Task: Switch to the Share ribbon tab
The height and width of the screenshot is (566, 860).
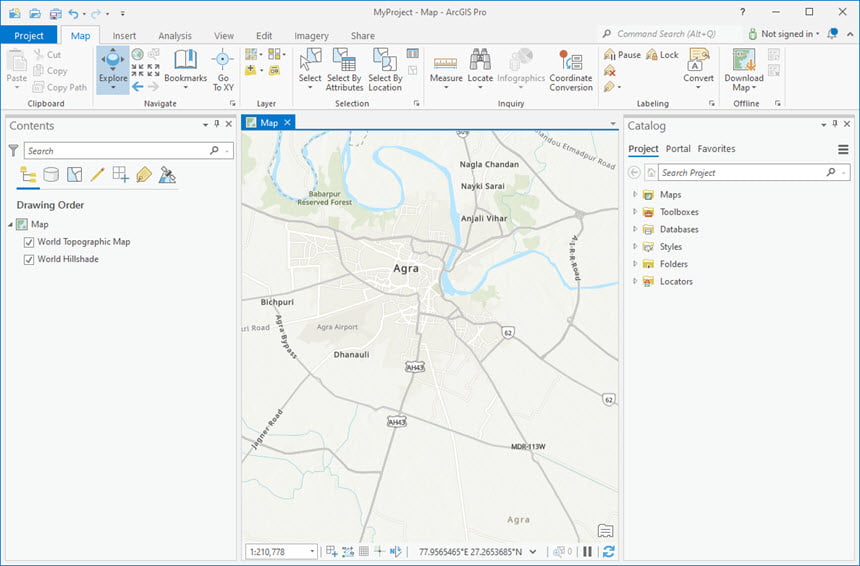Action: point(363,36)
